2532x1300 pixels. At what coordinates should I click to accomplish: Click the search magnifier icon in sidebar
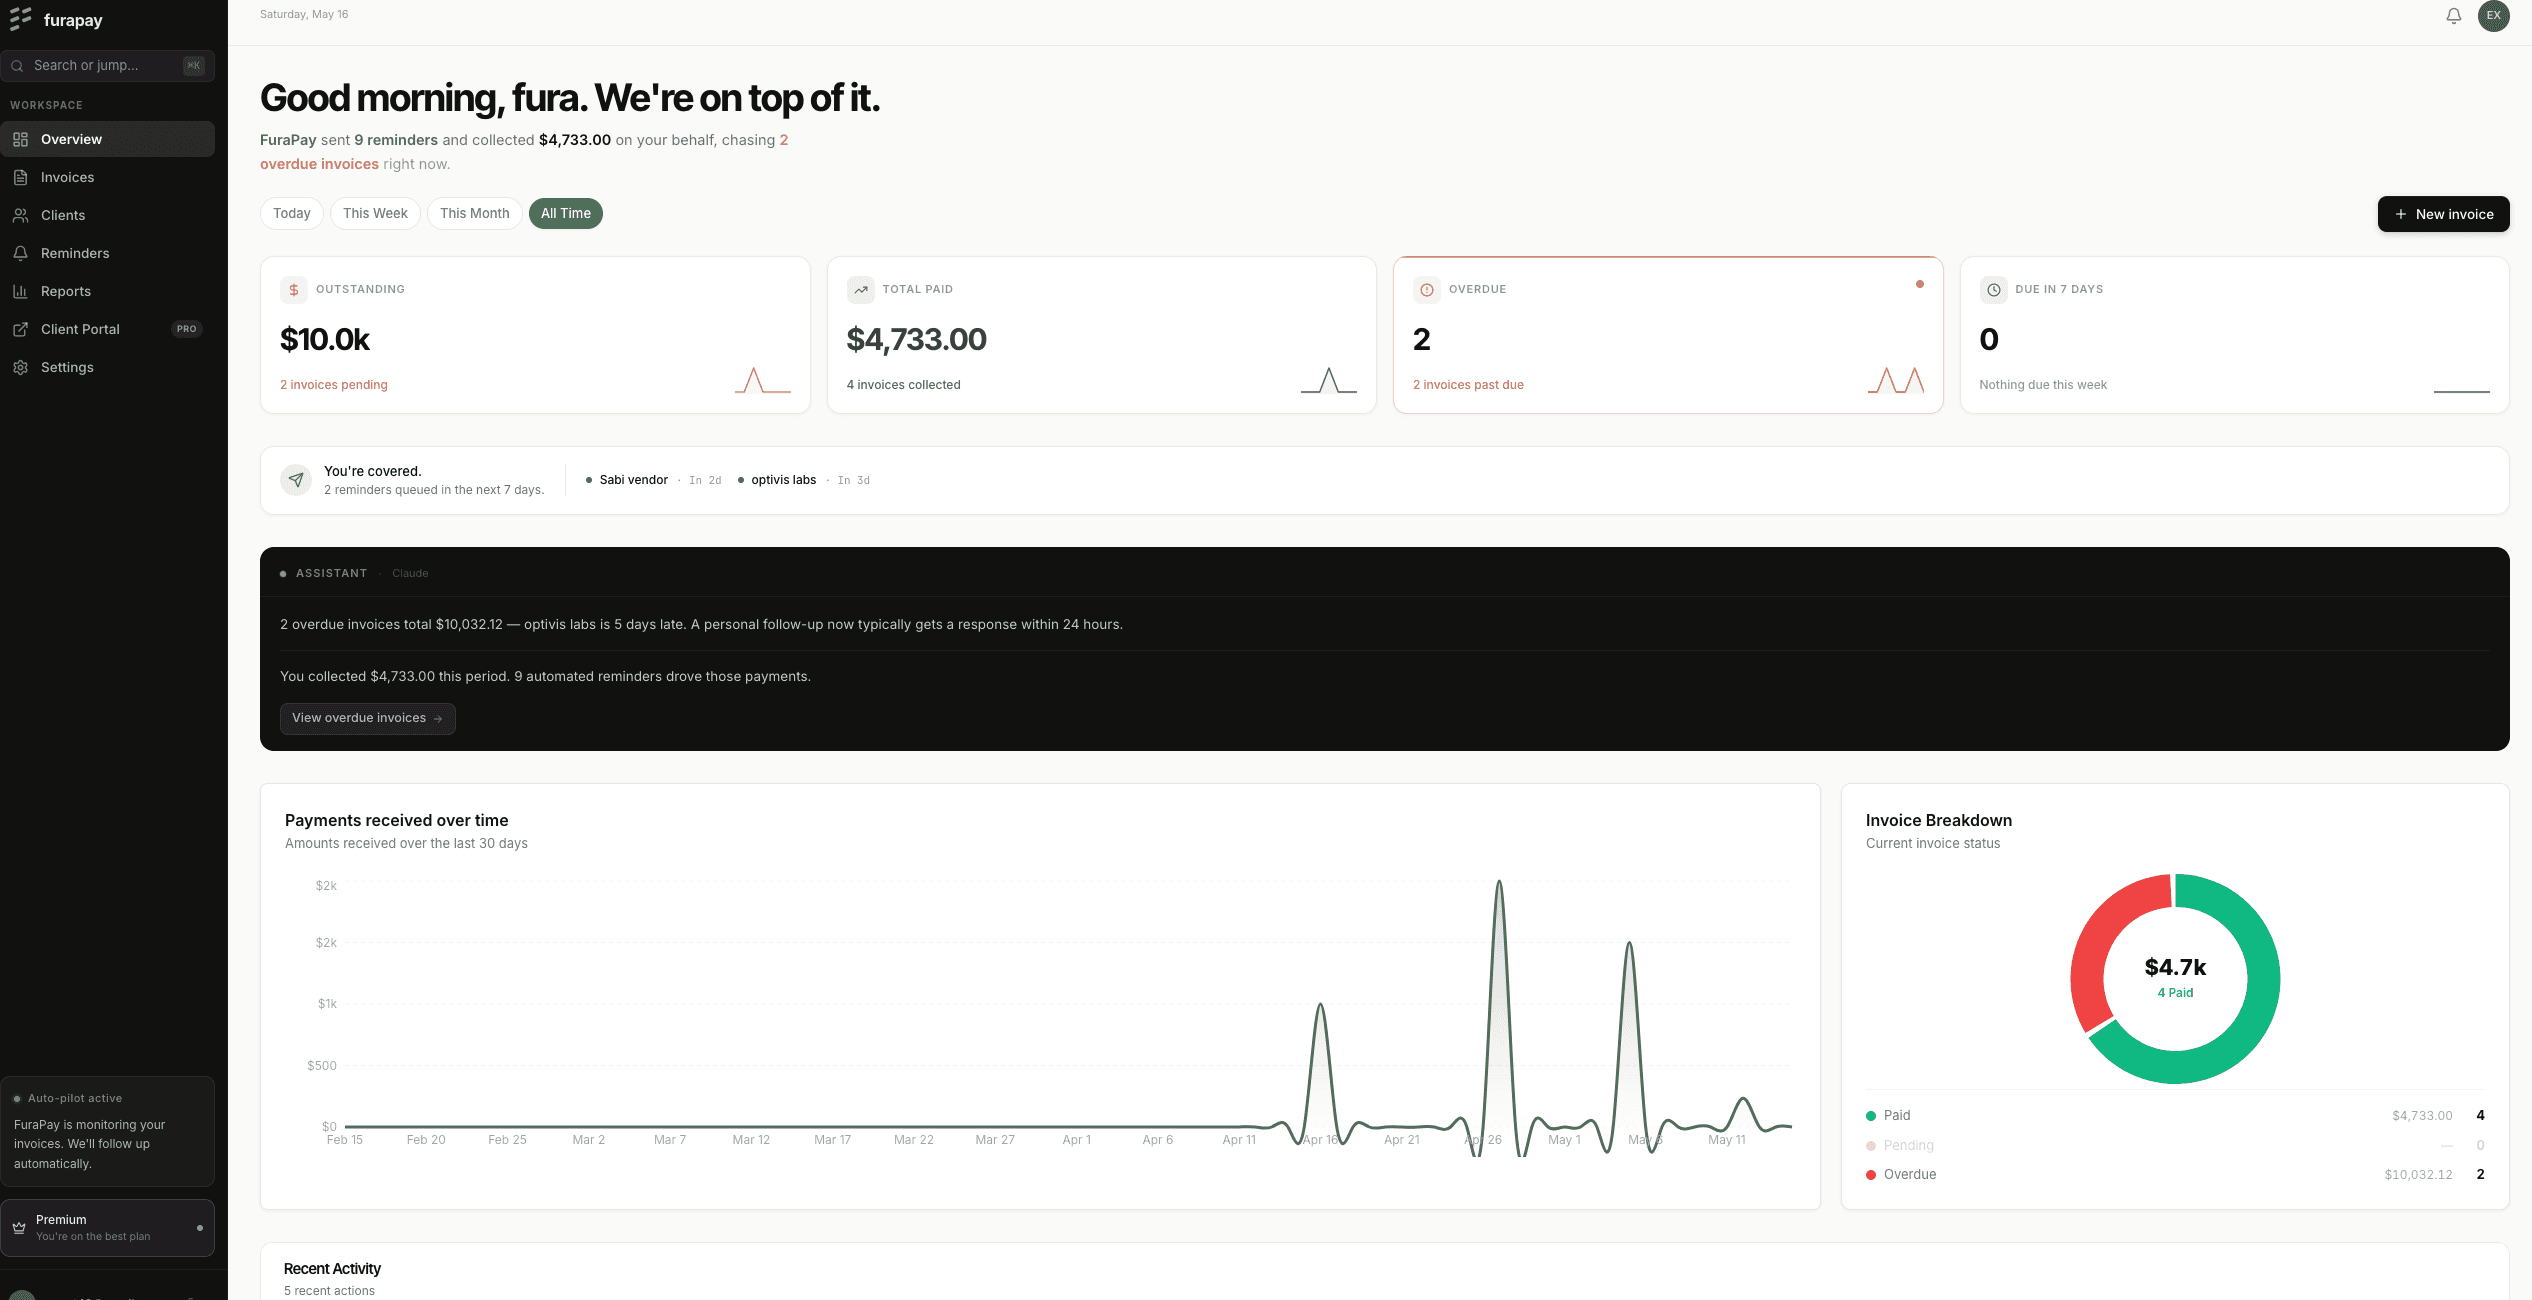click(17, 66)
